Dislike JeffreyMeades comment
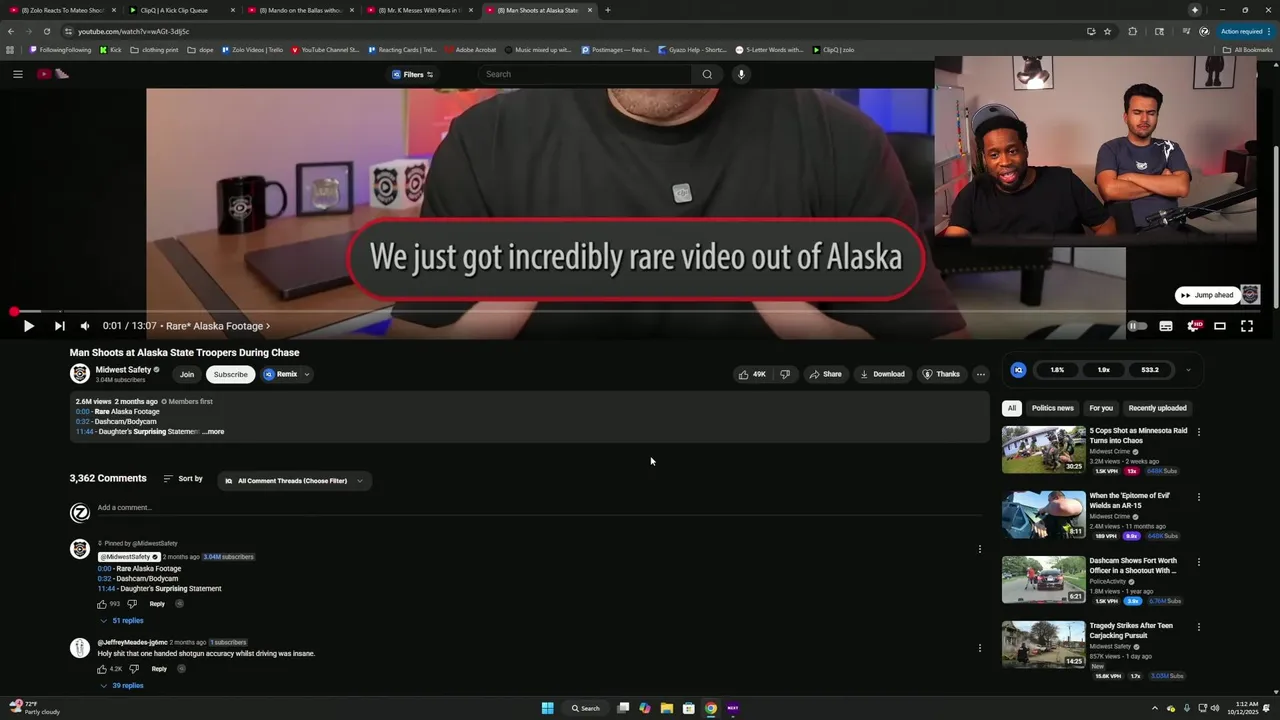 134,669
